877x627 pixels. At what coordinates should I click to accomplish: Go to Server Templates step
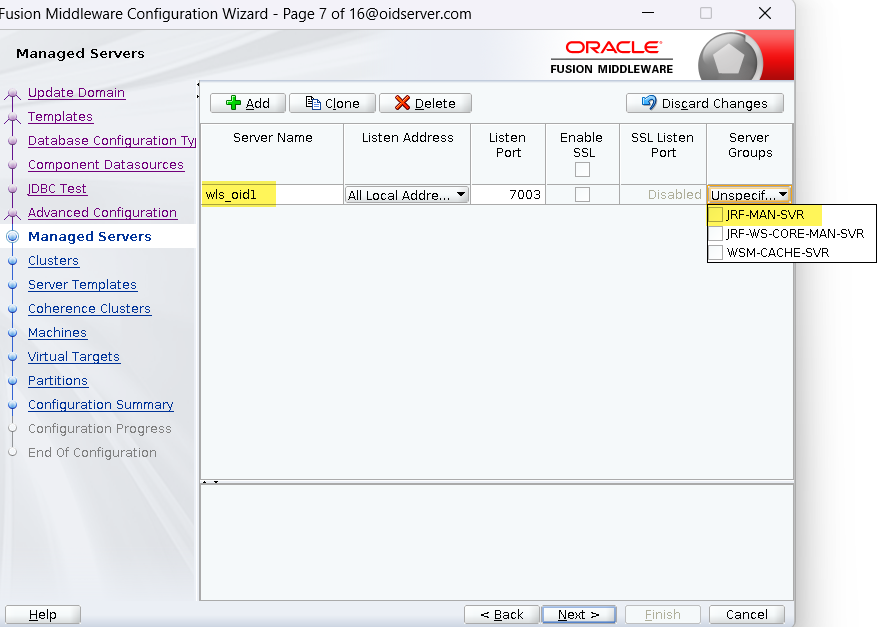coord(82,285)
